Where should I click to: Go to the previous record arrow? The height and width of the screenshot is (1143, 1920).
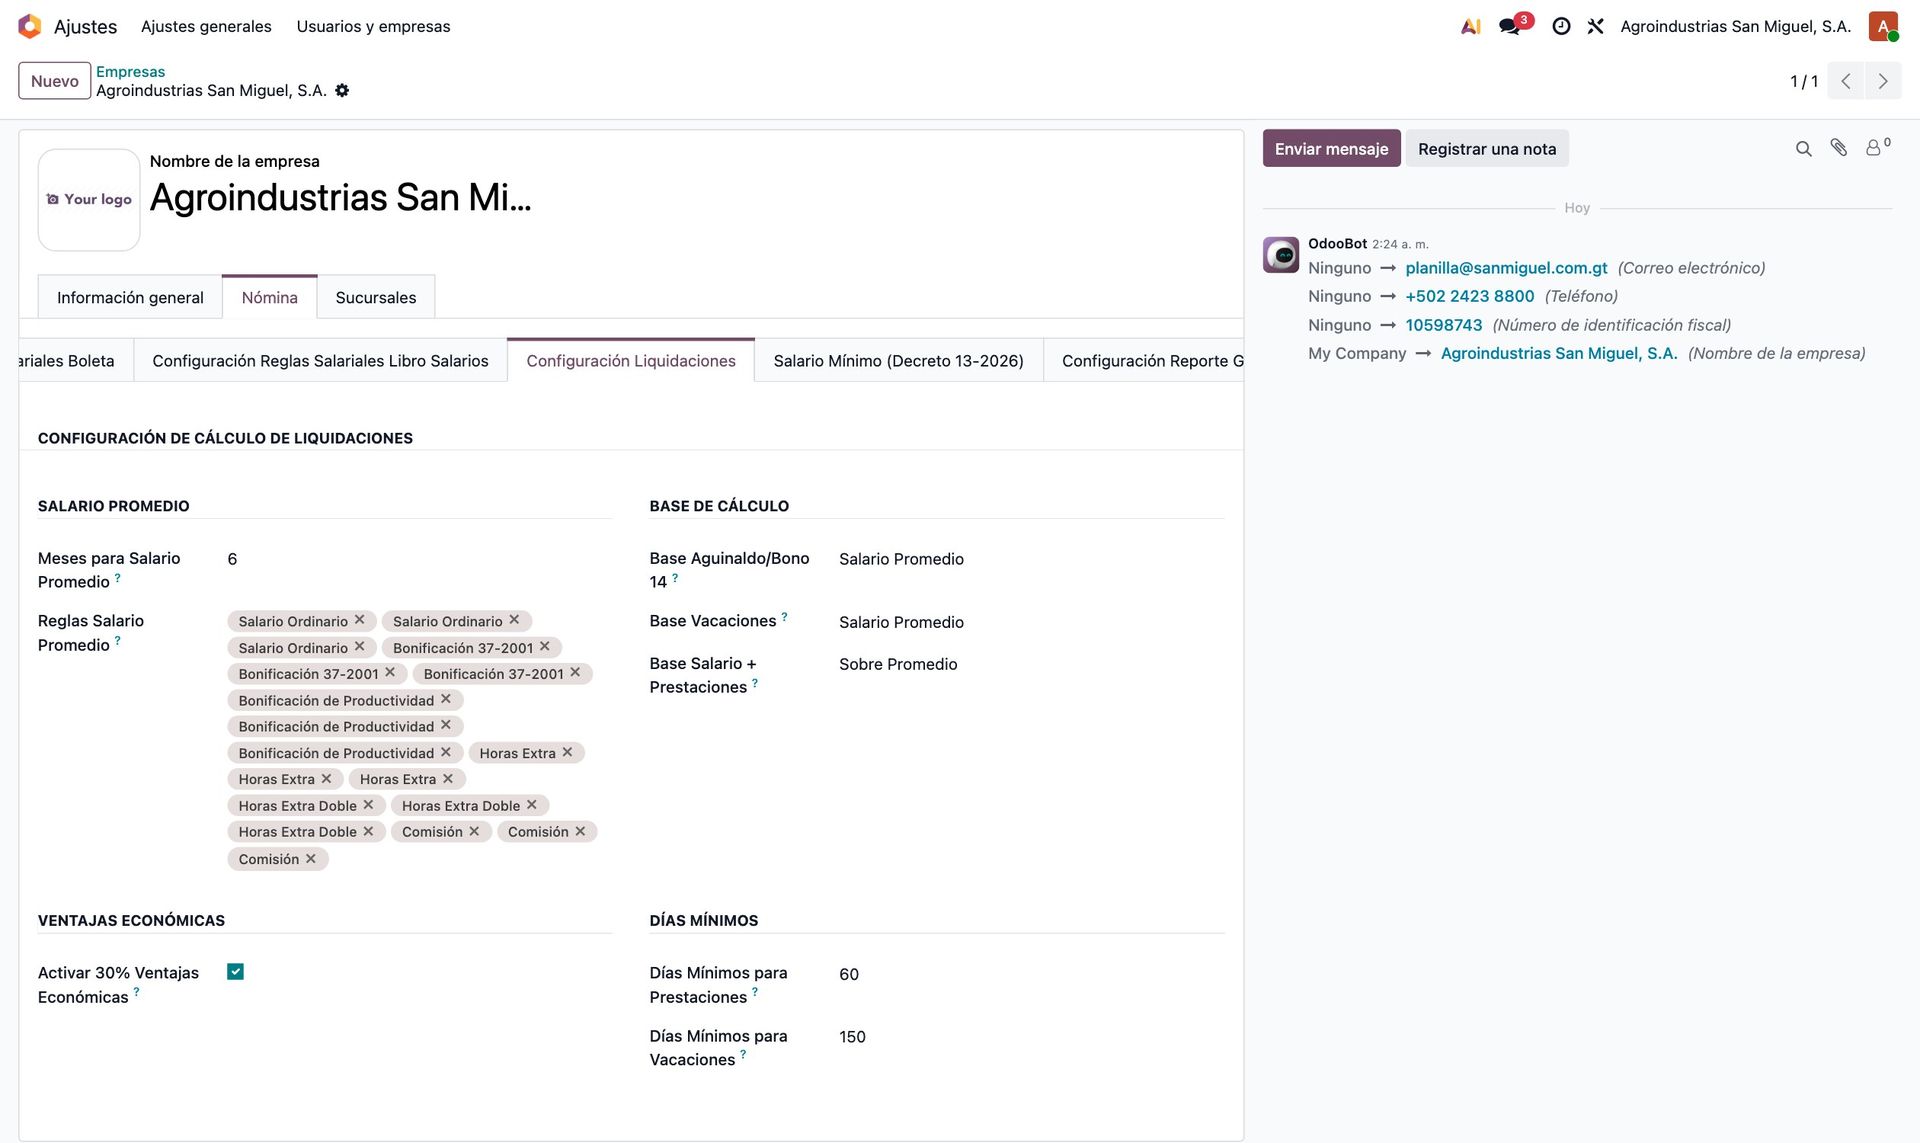click(x=1846, y=81)
